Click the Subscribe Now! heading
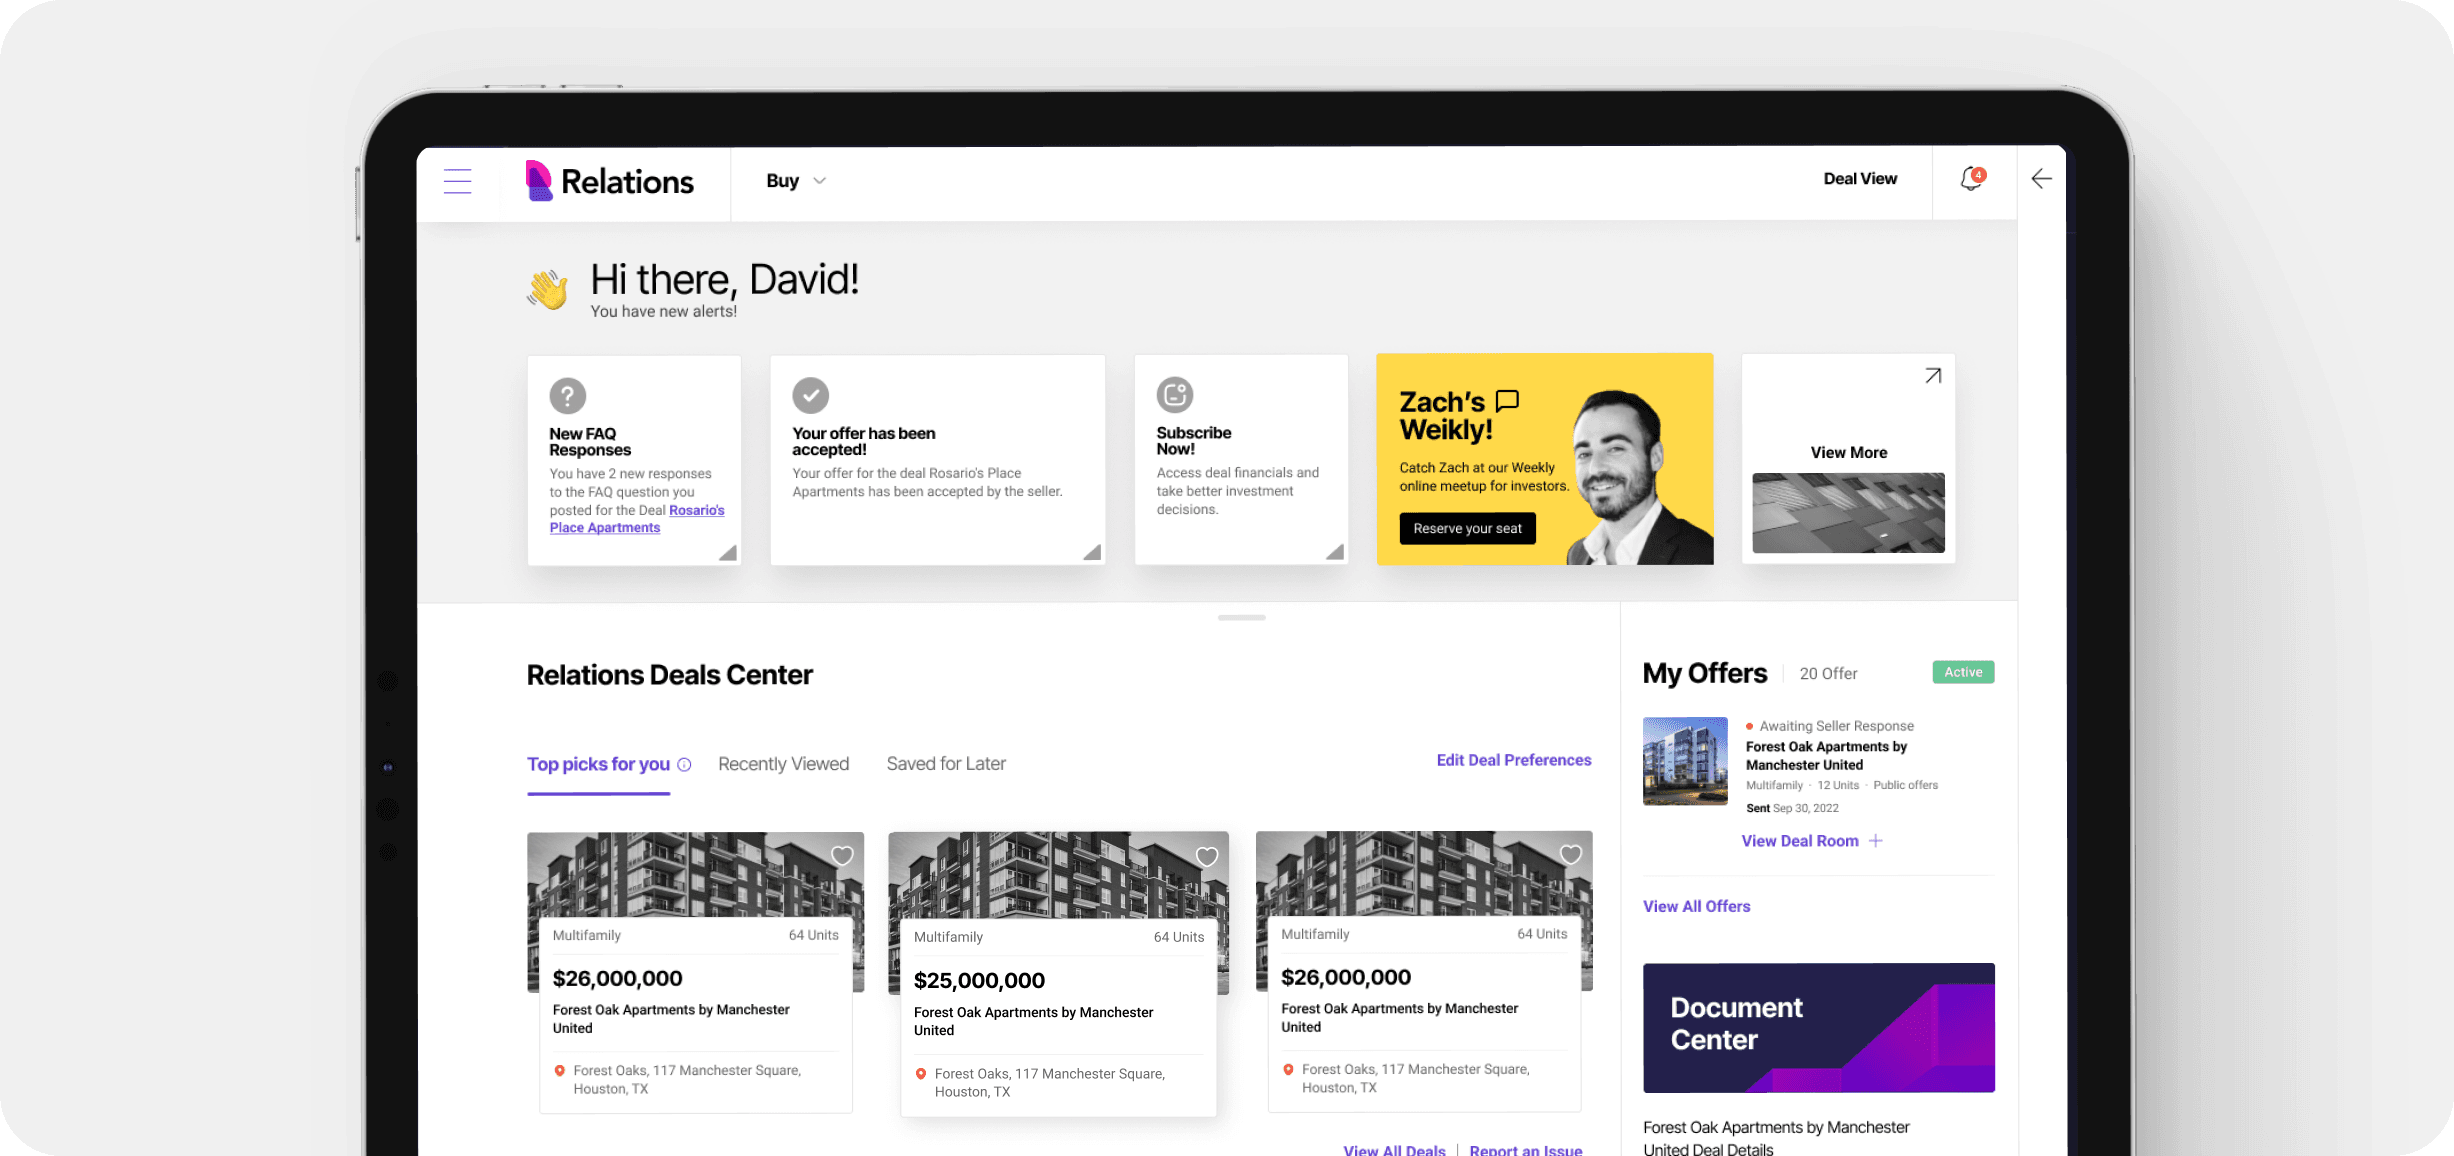The height and width of the screenshot is (1156, 2454). tap(1193, 441)
